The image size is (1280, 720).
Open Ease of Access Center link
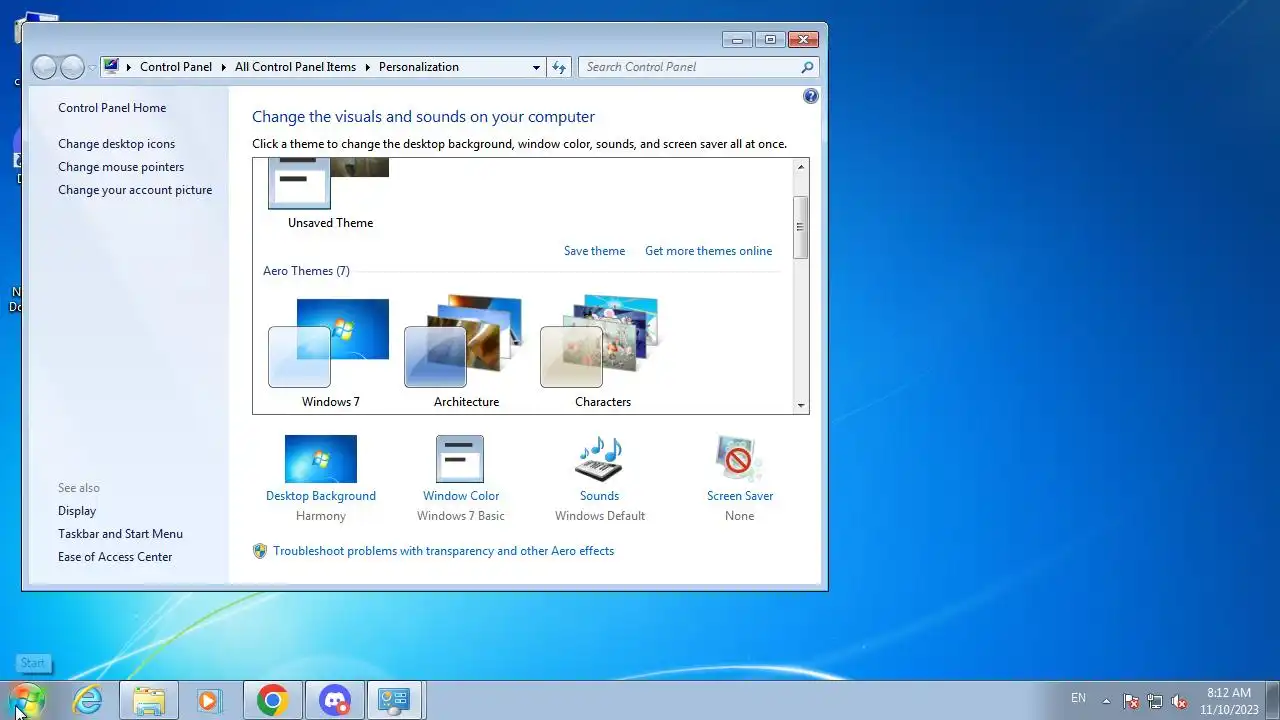[115, 557]
